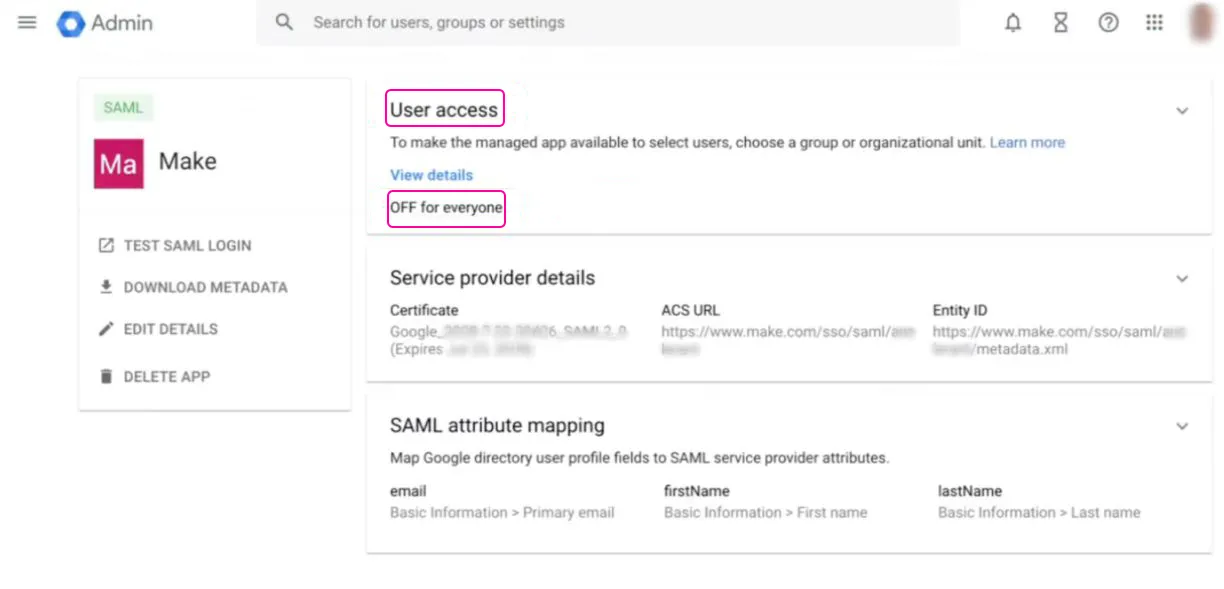Click the Google Admin logo
Viewport: 1224px width, 589px height.
click(x=105, y=22)
